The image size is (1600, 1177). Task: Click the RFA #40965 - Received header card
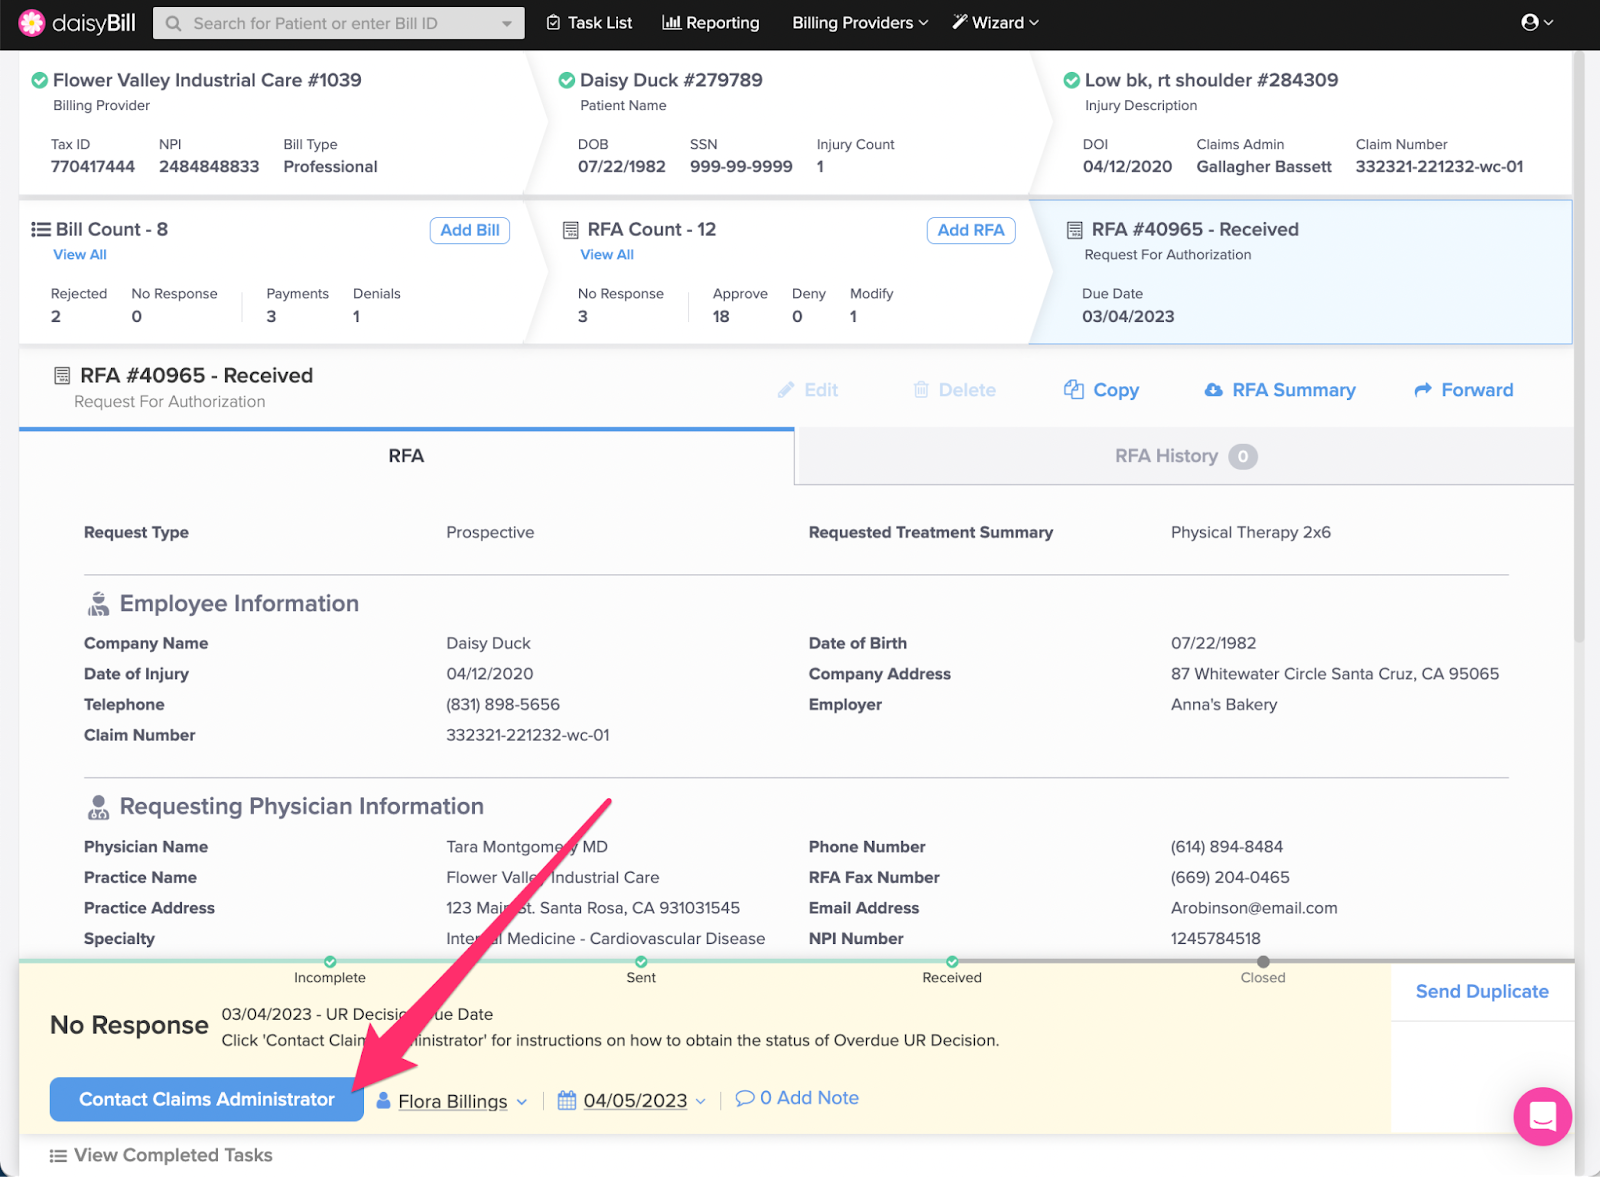[1300, 272]
